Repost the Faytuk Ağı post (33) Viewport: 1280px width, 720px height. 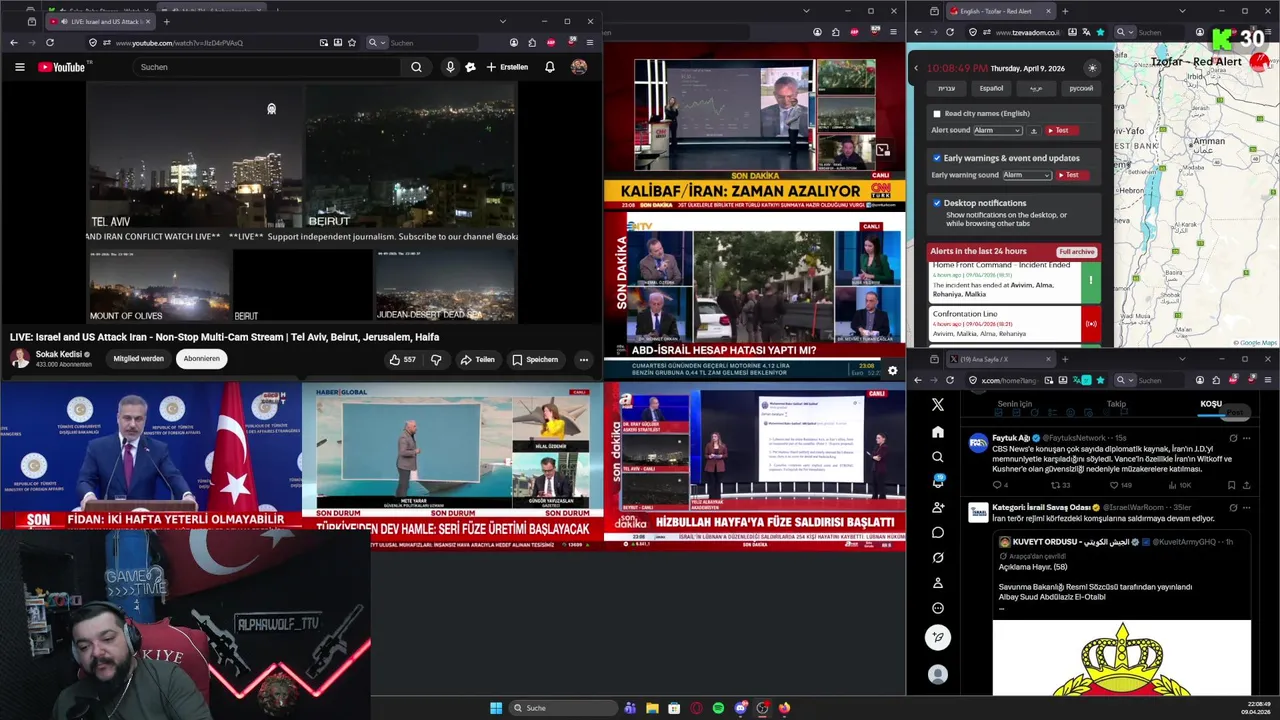pos(1060,485)
